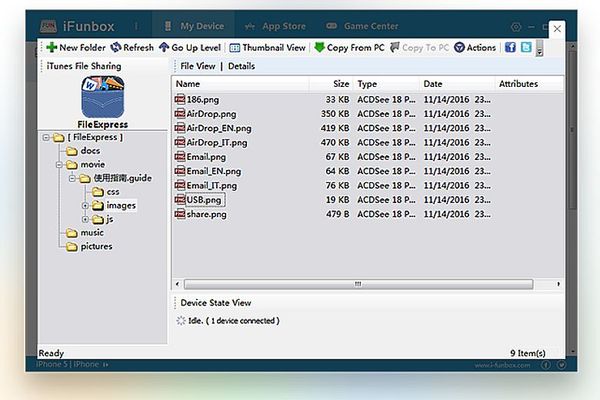The image size is (600, 400).
Task: Refresh the file list
Action: tap(132, 47)
